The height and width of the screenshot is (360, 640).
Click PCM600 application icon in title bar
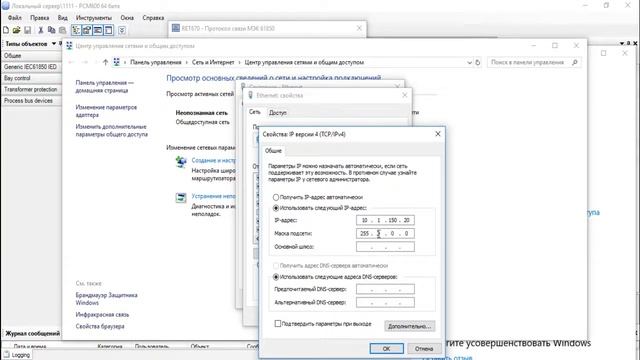pyautogui.click(x=6, y=6)
